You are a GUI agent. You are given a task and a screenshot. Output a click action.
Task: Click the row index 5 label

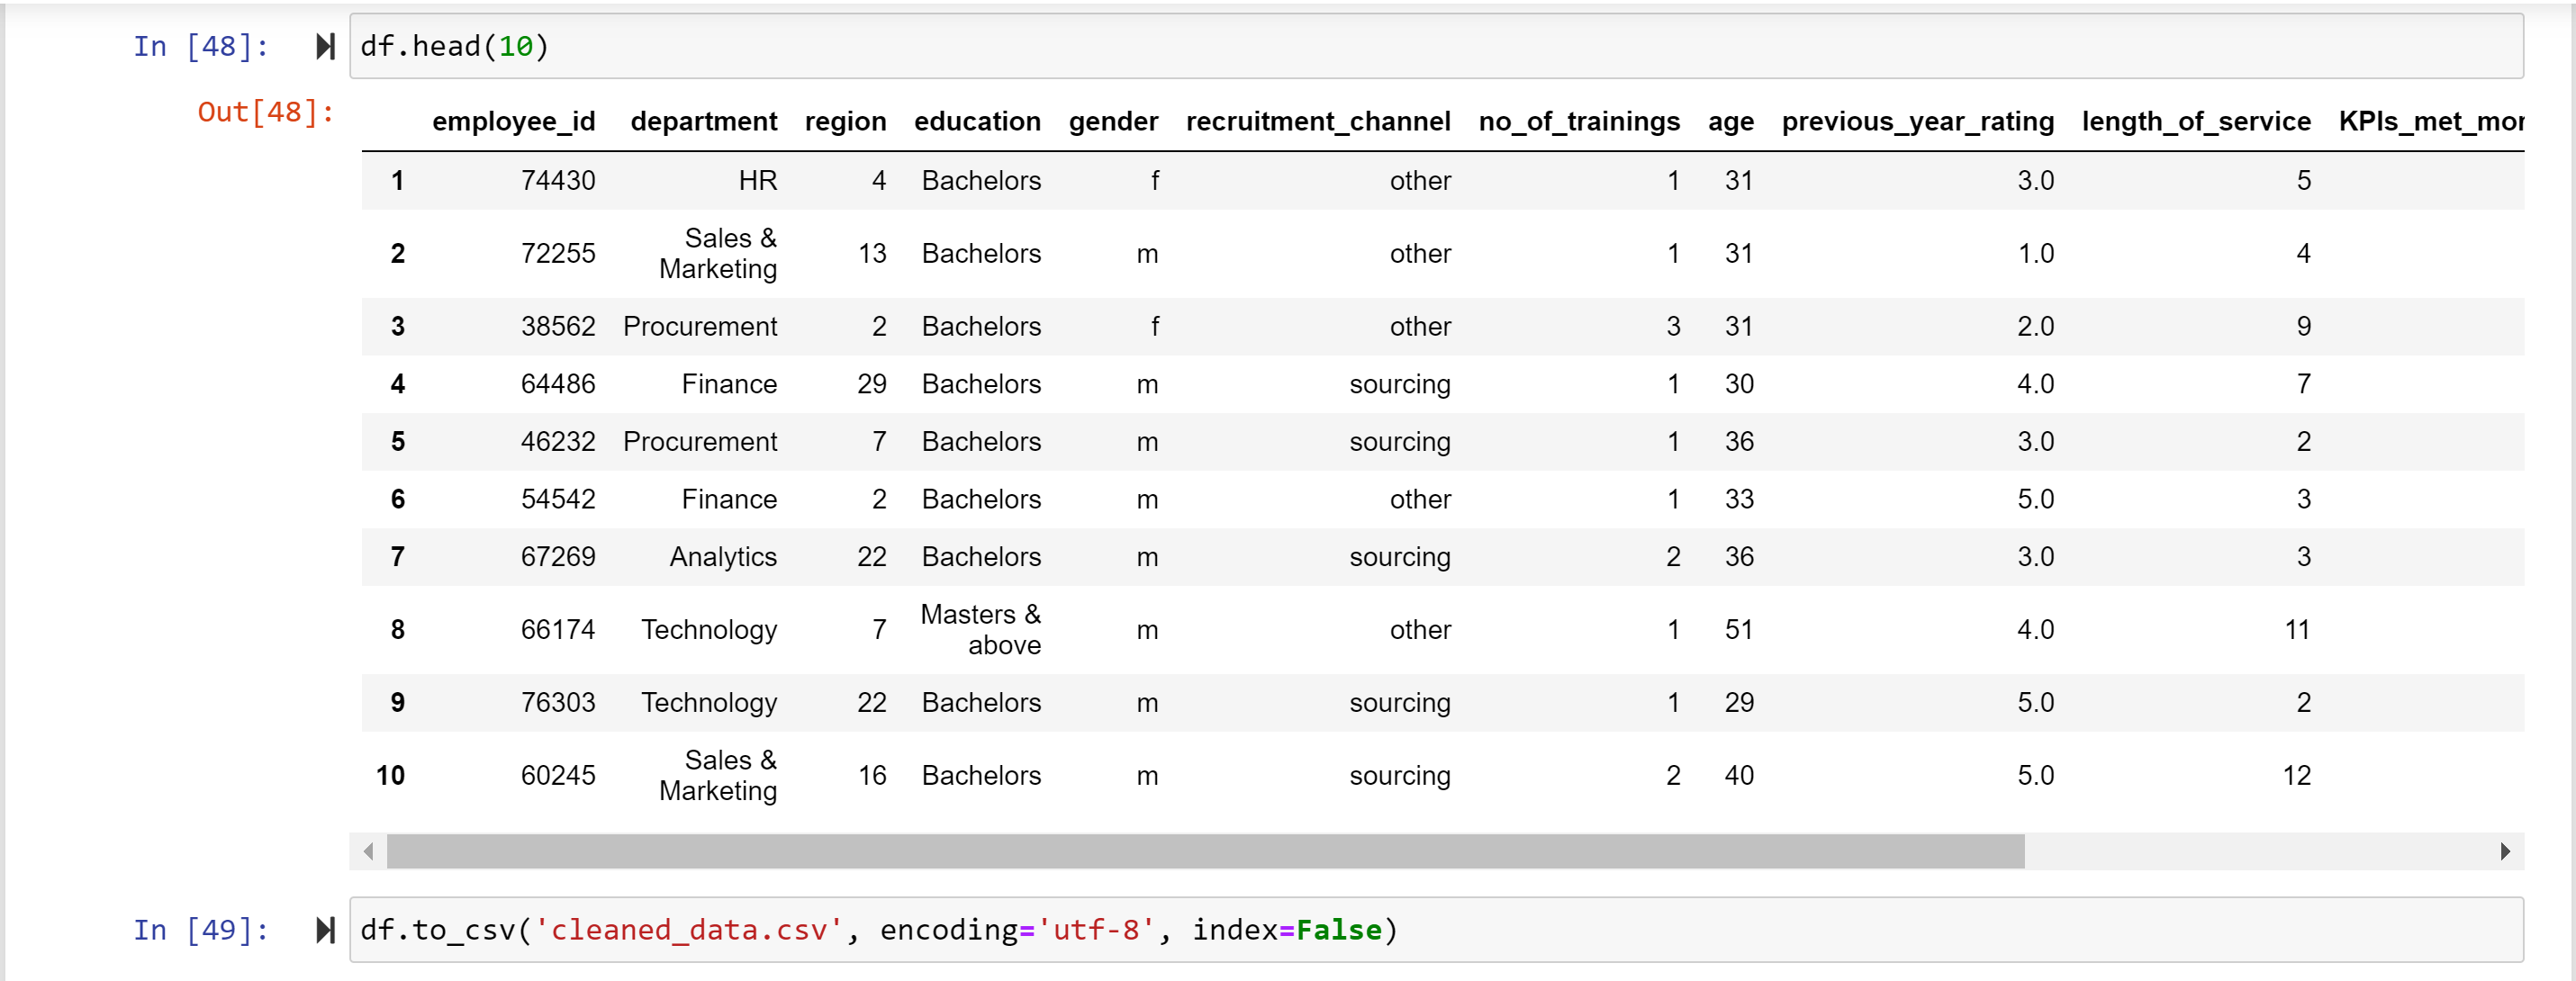(397, 441)
